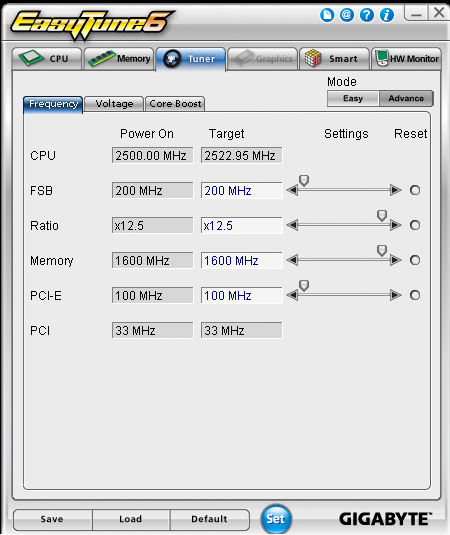Close the EasyTune6 window
This screenshot has width=450, height=535.
coord(439,13)
